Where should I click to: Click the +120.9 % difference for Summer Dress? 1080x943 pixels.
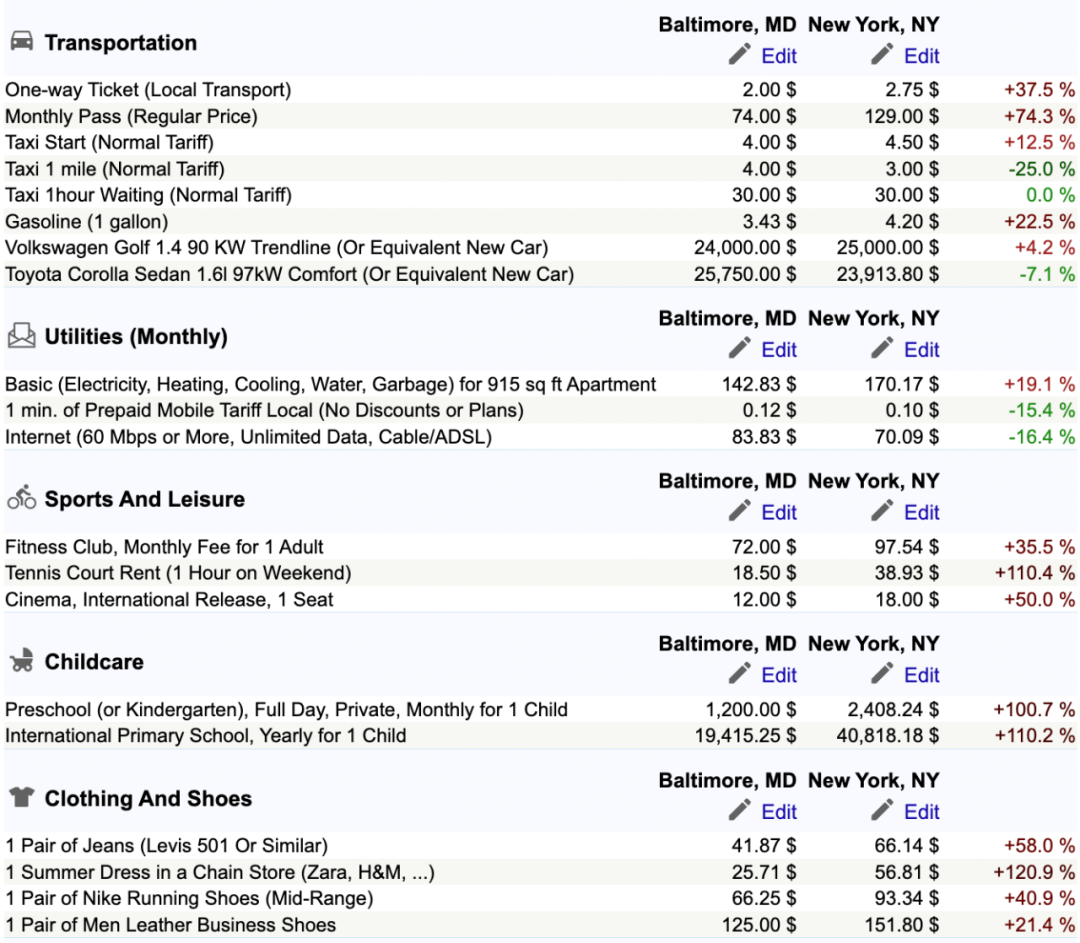pos(1034,873)
